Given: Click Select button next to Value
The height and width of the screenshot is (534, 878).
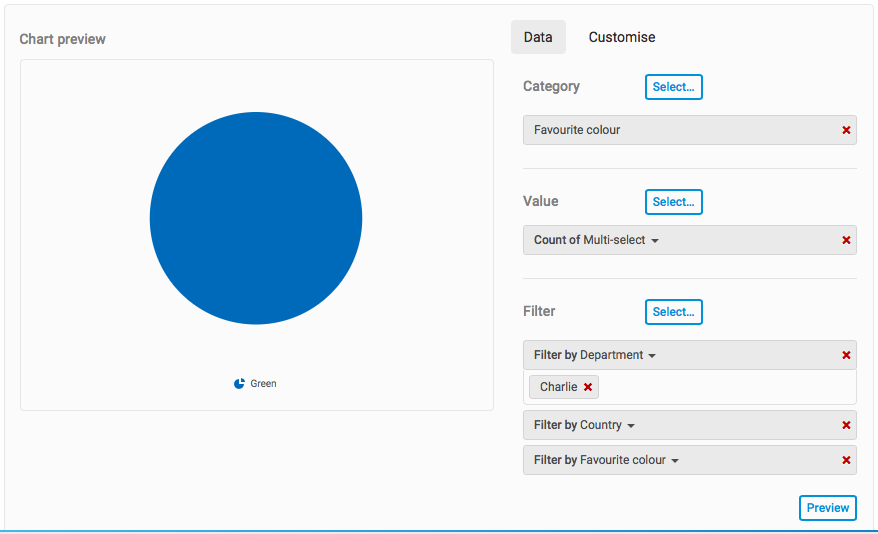Looking at the screenshot, I should coord(673,202).
